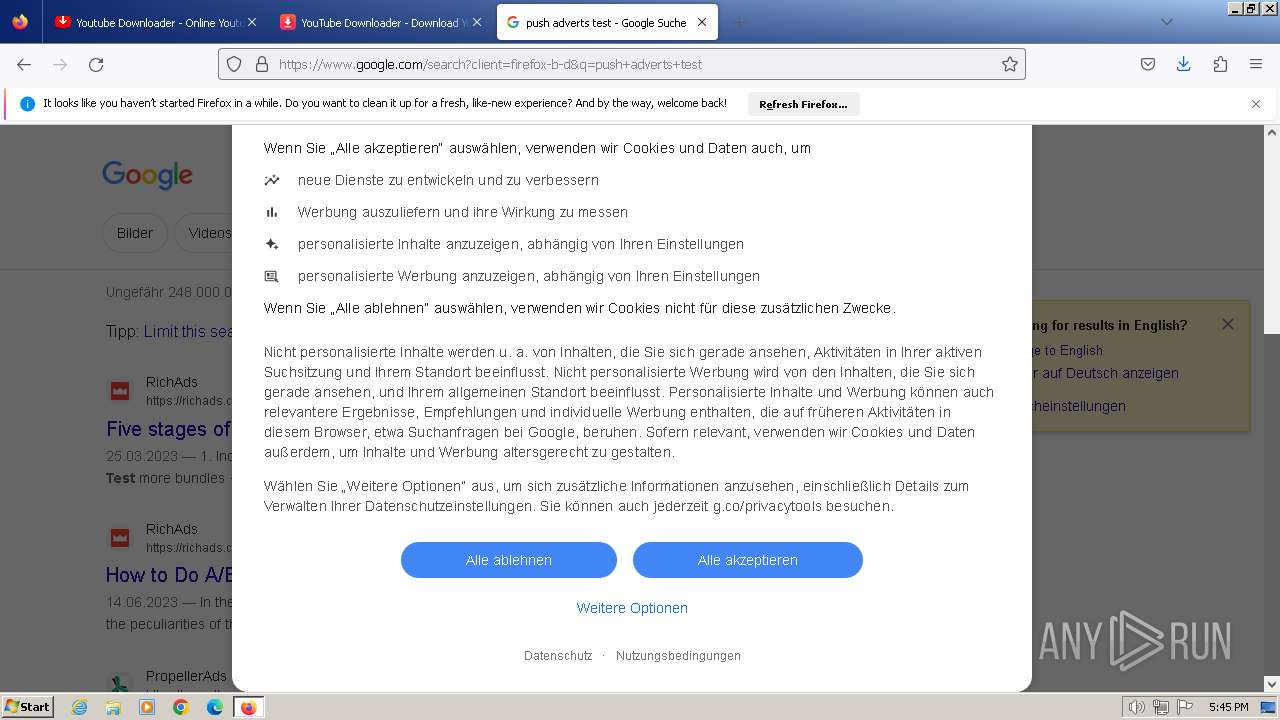Open the 'Nutzungsbedingungen' link
The image size is (1280, 720).
pos(678,656)
